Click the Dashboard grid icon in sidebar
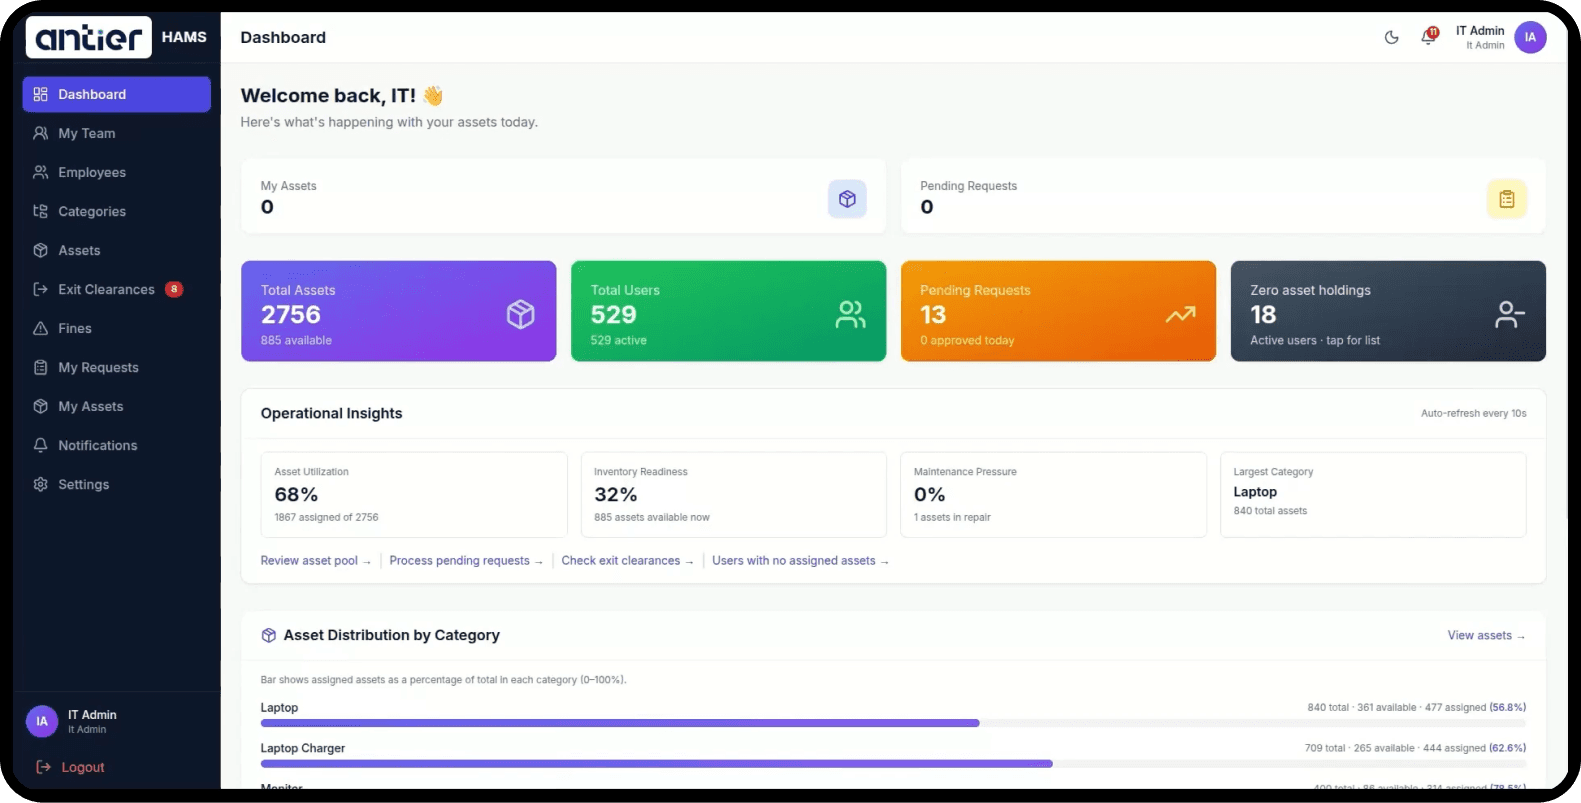 [41, 94]
